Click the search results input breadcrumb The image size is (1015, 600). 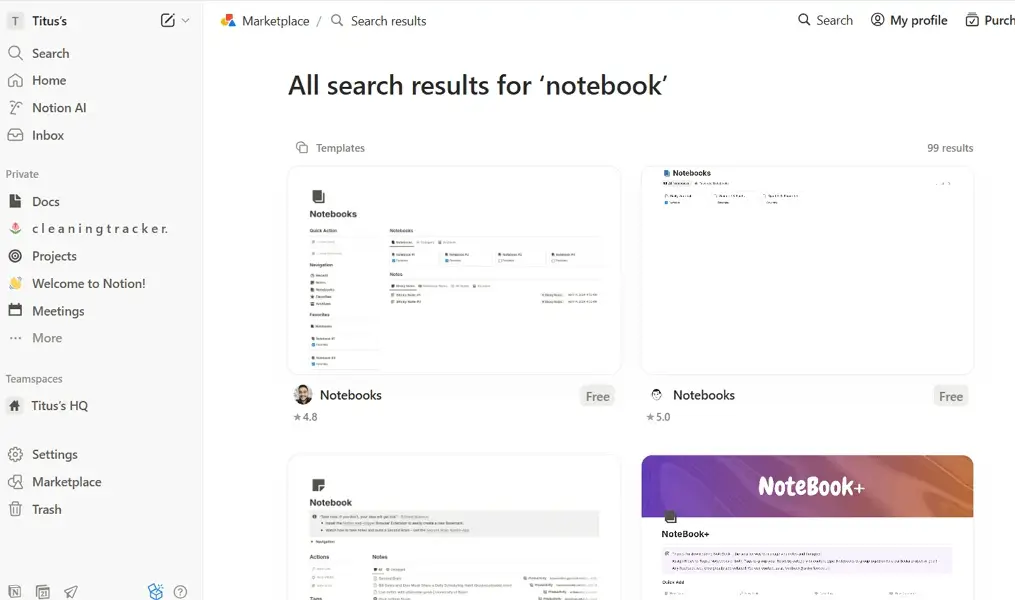click(x=387, y=20)
